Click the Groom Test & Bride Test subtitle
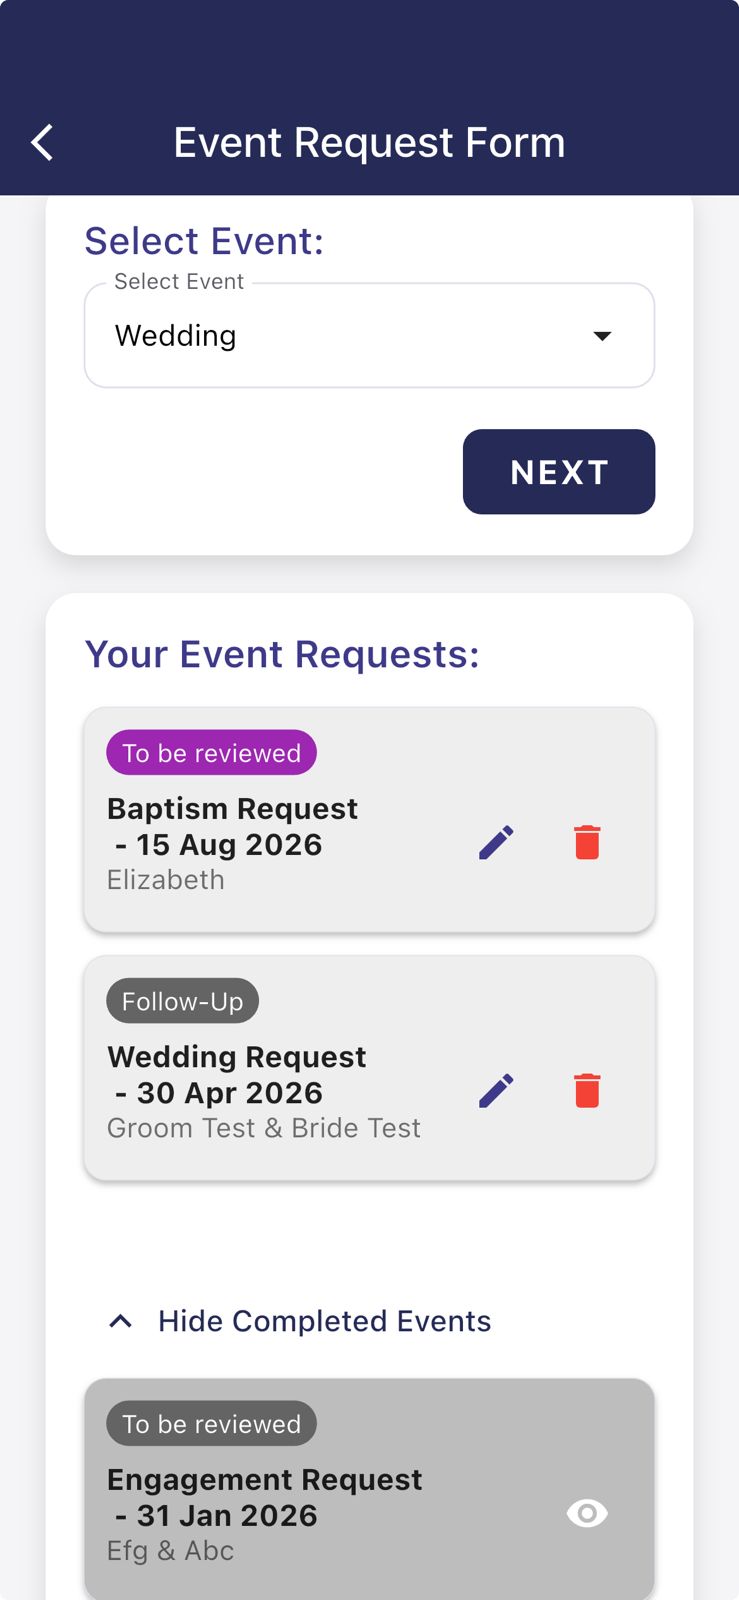This screenshot has width=739, height=1600. click(263, 1128)
